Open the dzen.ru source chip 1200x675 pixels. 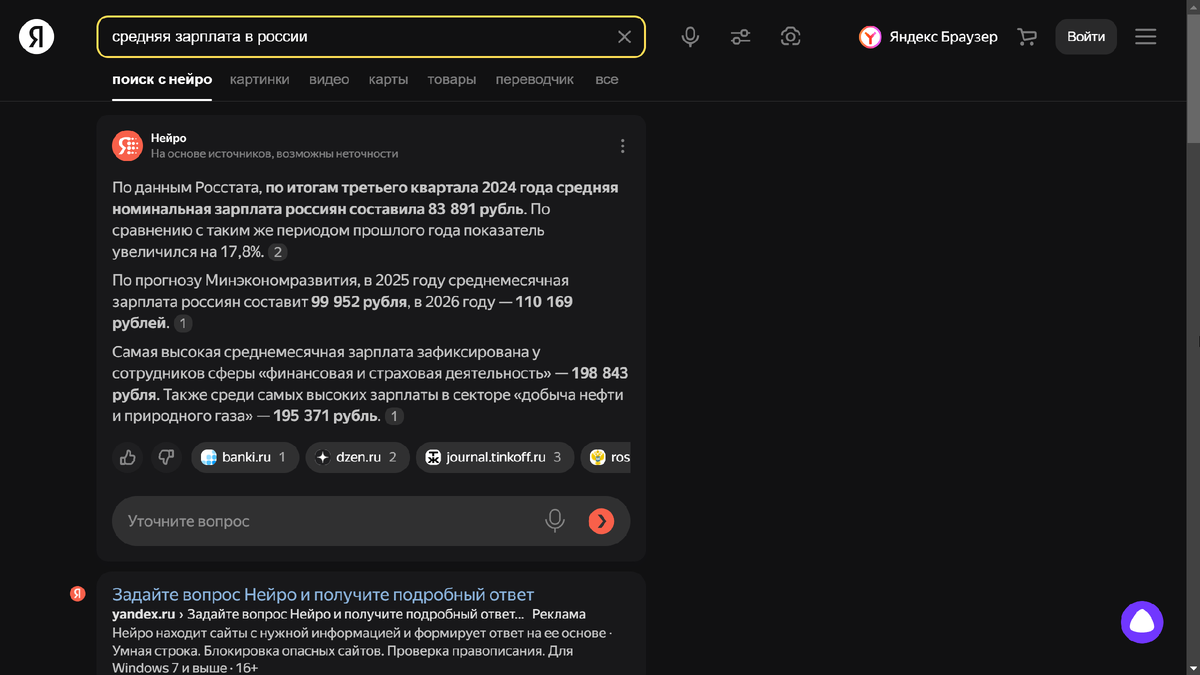coord(357,457)
